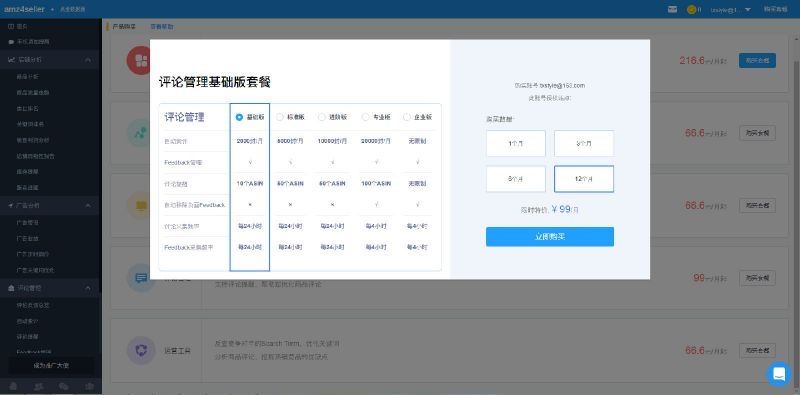Collapse the 店铺分析 sidebar section
The width and height of the screenshot is (800, 395).
click(88, 60)
